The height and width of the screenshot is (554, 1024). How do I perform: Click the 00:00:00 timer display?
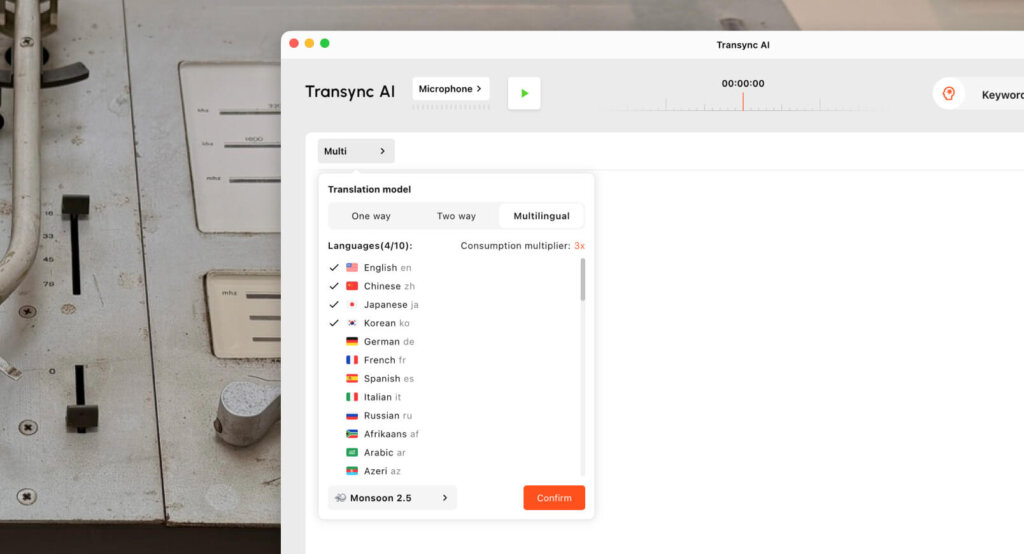click(x=743, y=84)
